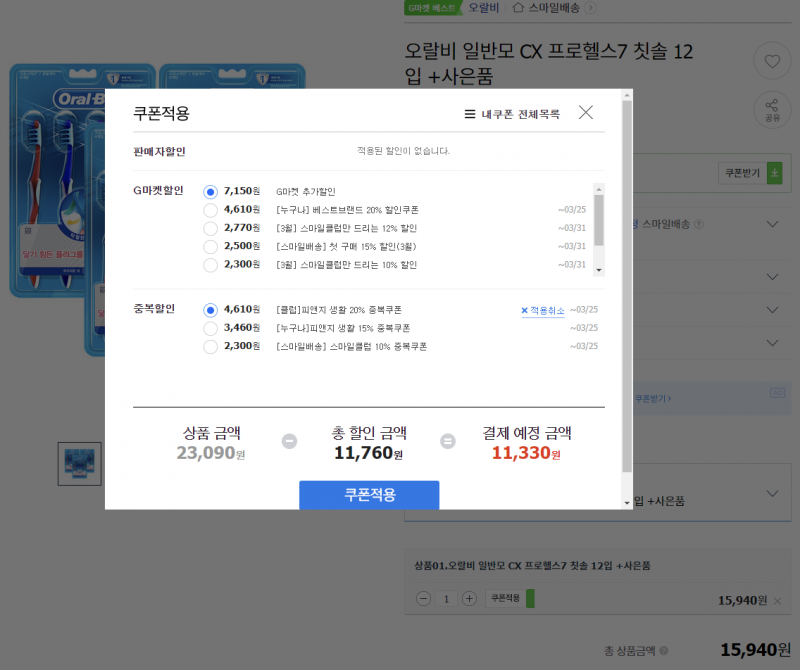Select the 2,770원 스마일클럽 12% 할인 radio
800x670 pixels.
[x=210, y=229]
